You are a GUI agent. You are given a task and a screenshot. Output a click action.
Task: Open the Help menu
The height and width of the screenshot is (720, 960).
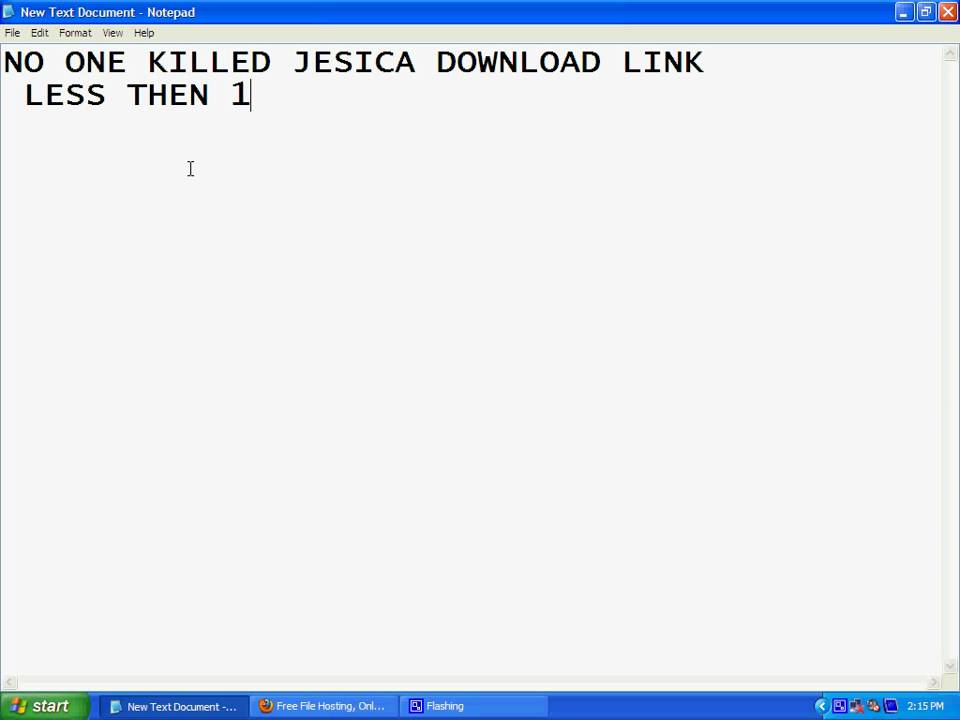(143, 32)
